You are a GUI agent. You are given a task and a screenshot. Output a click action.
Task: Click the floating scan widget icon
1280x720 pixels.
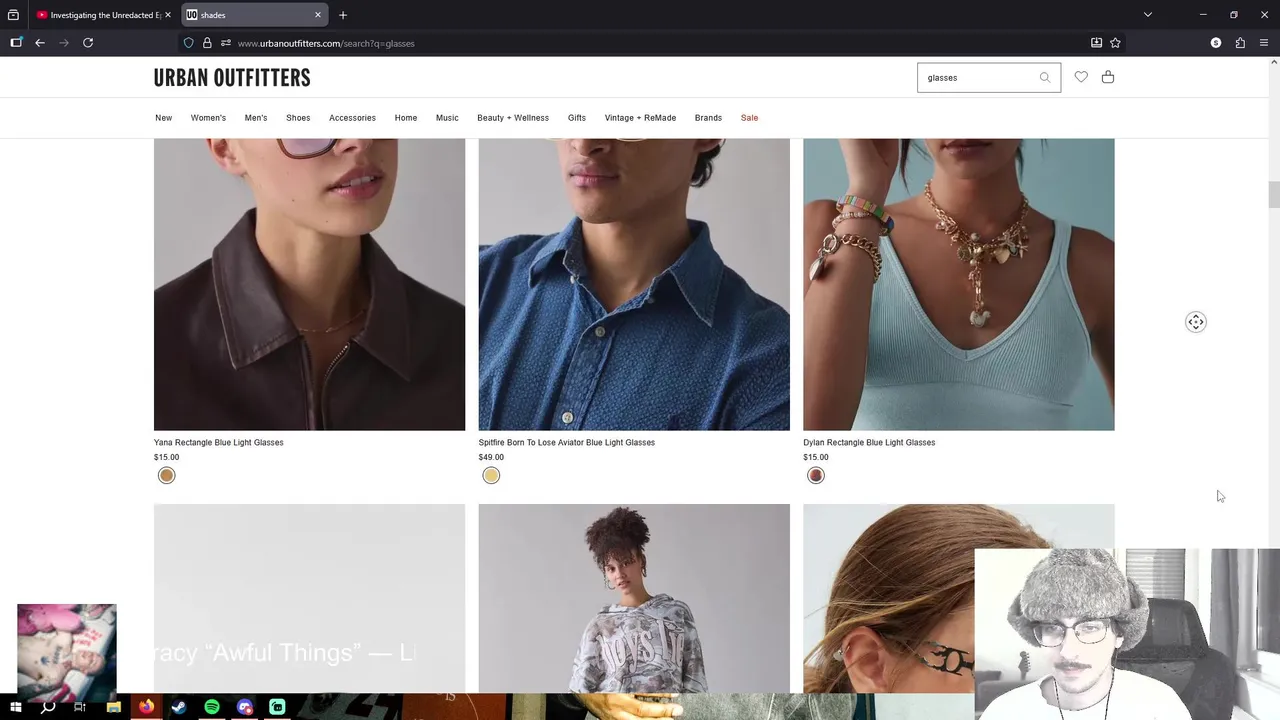1196,322
